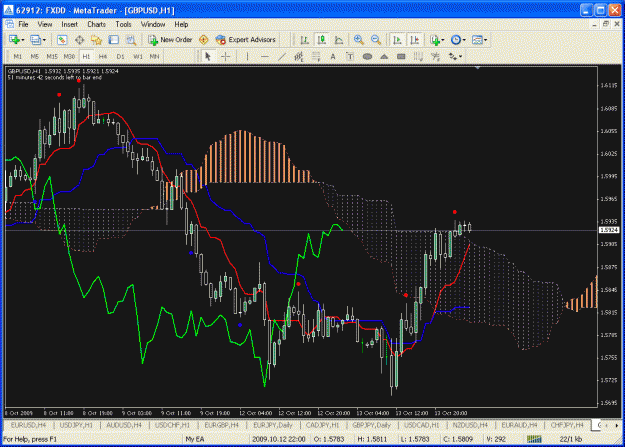Select the MN timeframe
The width and height of the screenshot is (625, 447).
[x=154, y=57]
